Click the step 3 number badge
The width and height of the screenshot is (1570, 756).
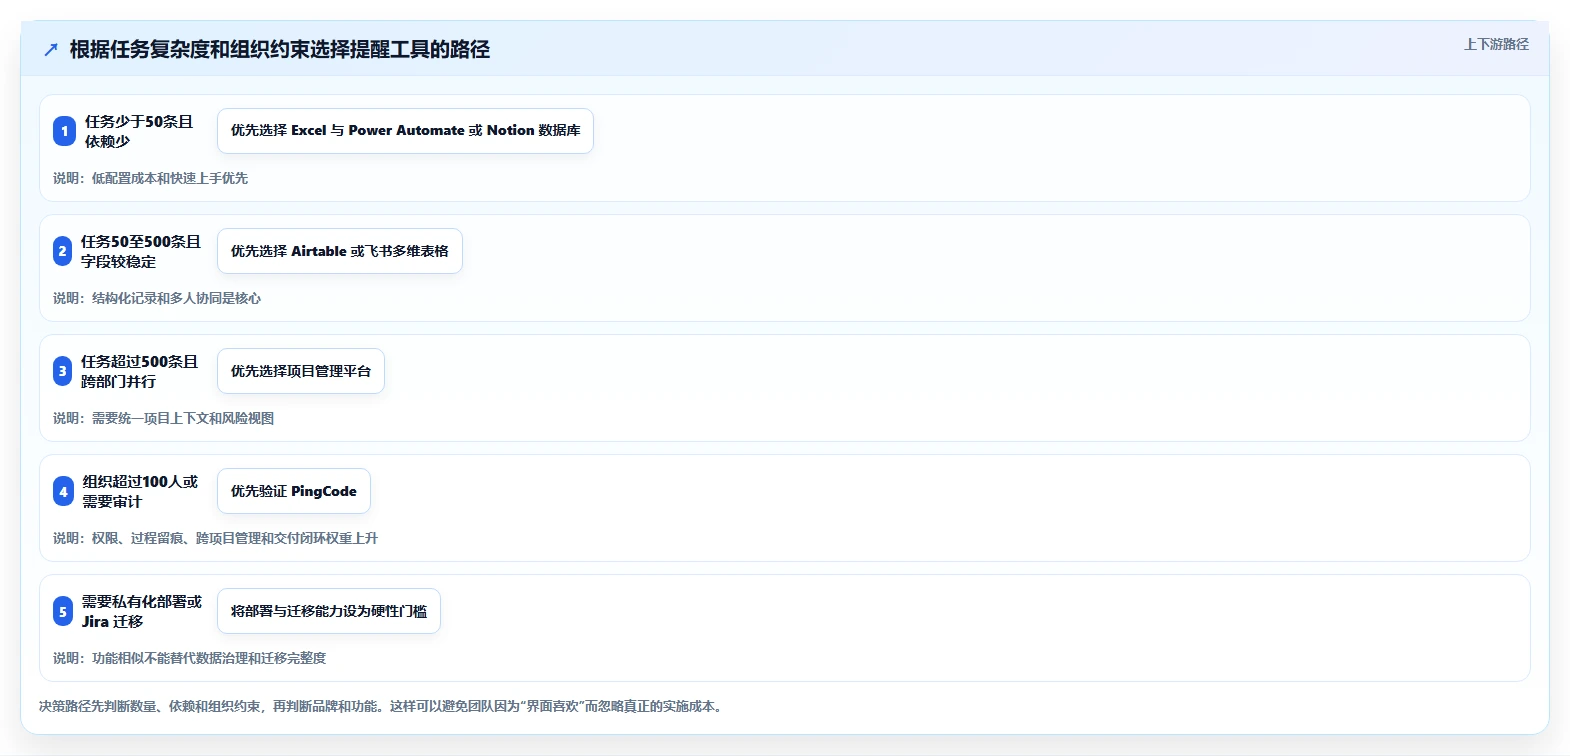[x=62, y=371]
